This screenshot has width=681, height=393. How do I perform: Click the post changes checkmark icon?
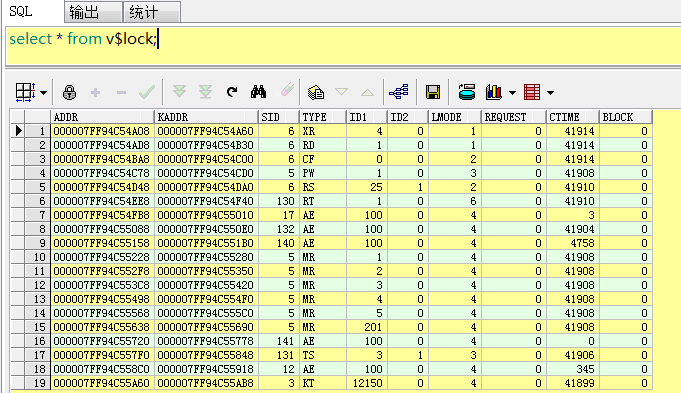[x=147, y=92]
